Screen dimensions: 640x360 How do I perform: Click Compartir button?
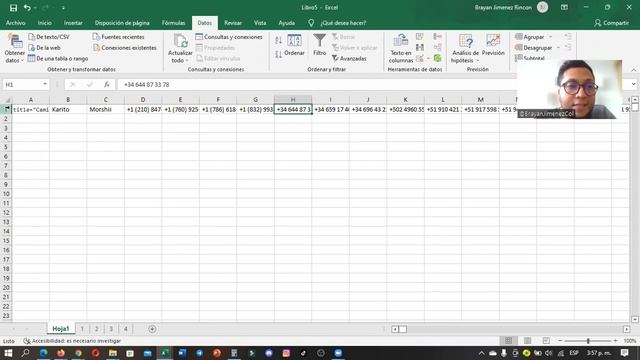(611, 23)
